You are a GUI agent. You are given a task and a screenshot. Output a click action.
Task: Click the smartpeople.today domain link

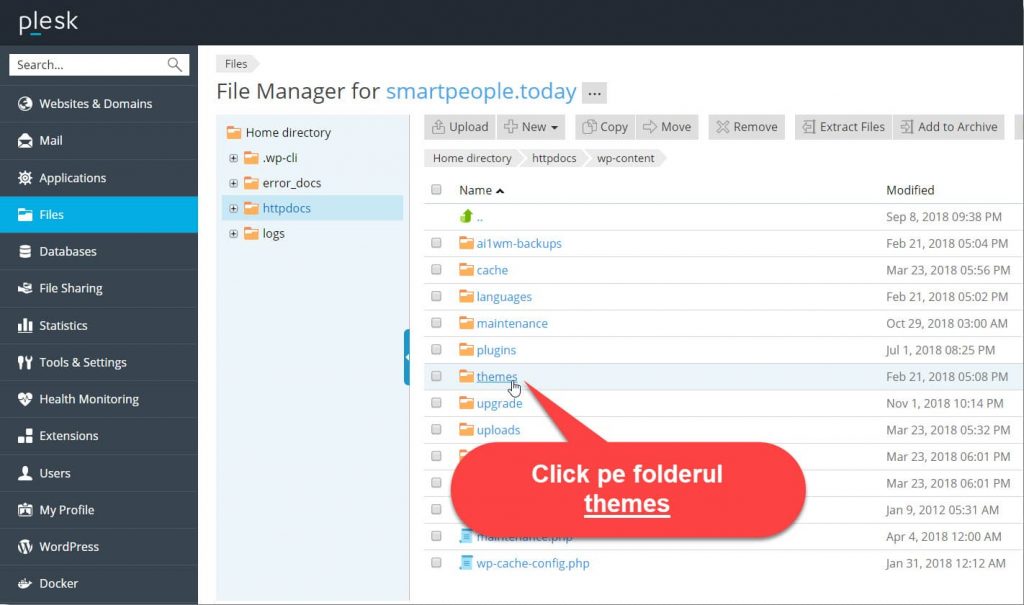point(481,92)
